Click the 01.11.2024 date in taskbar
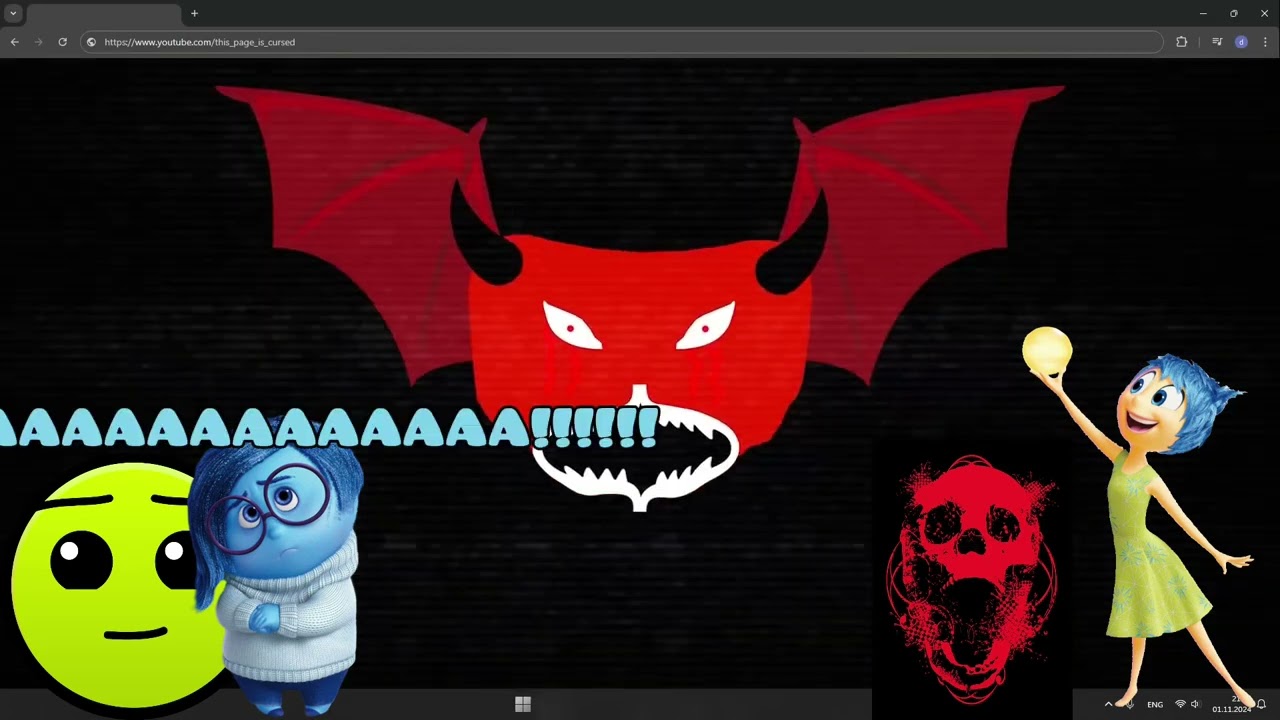The image size is (1280, 720). click(x=1231, y=709)
